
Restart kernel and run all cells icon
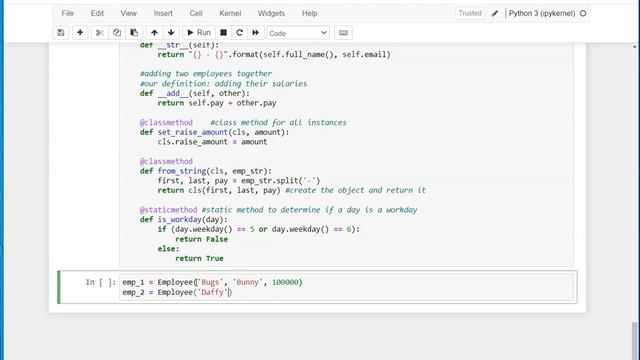click(256, 33)
